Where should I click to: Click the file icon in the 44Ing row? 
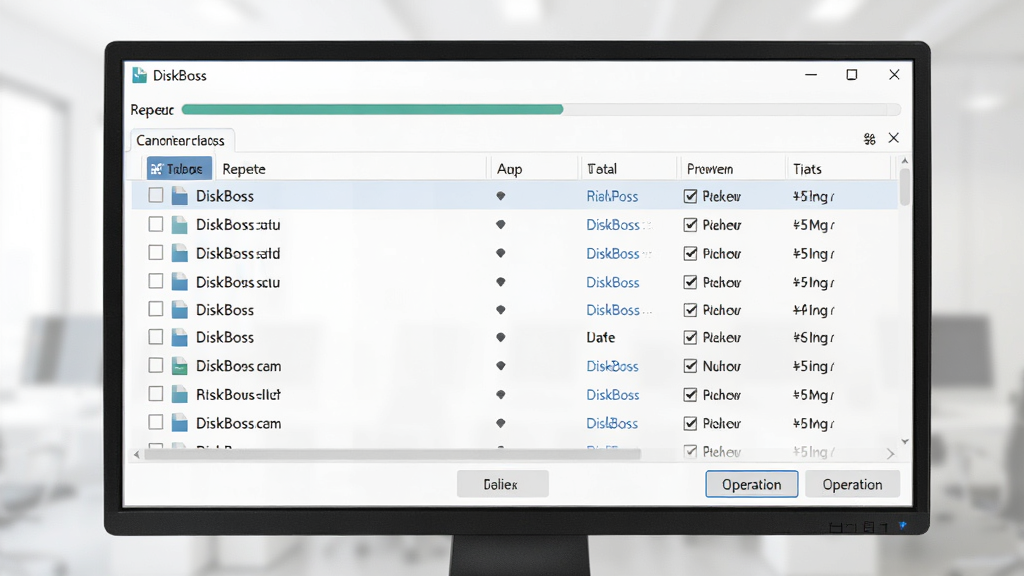[180, 310]
